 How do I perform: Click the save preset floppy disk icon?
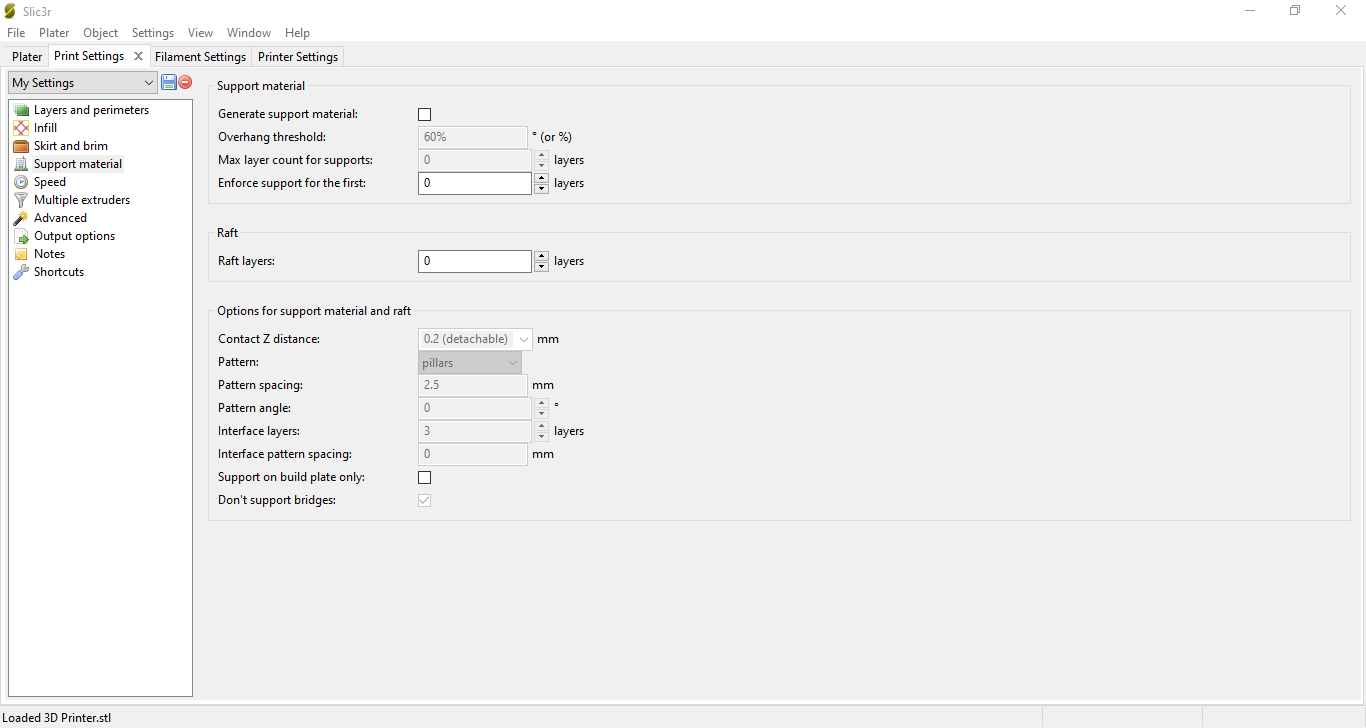coord(169,82)
